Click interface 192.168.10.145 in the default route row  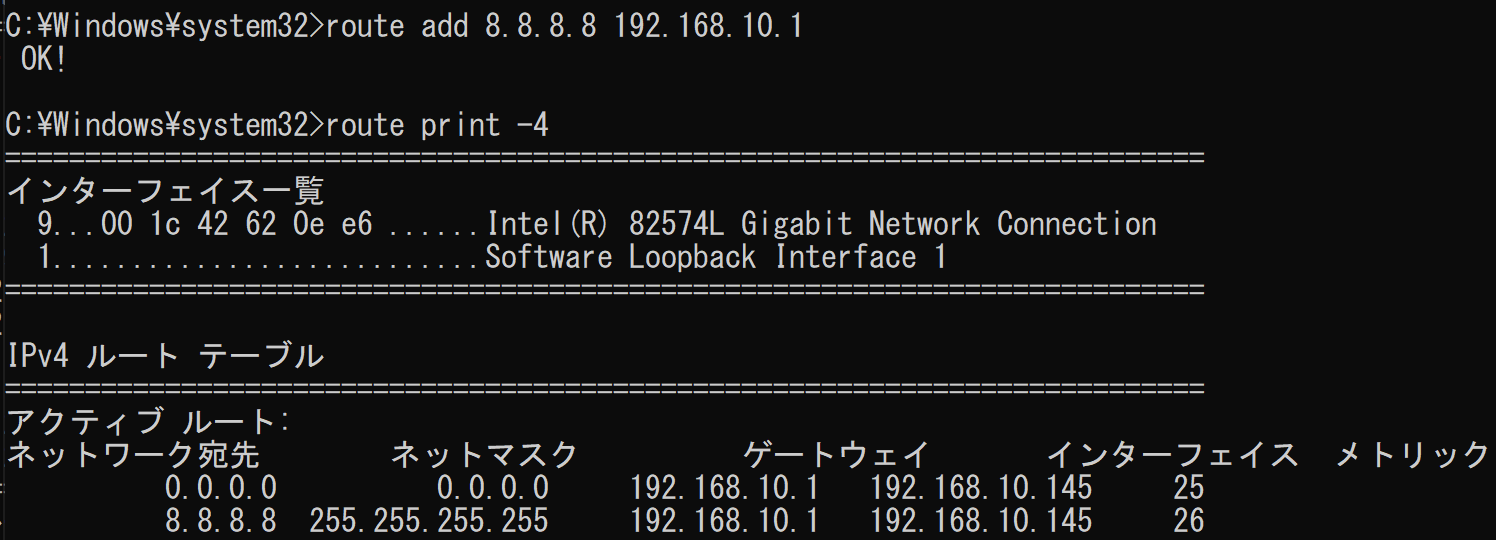(x=981, y=488)
